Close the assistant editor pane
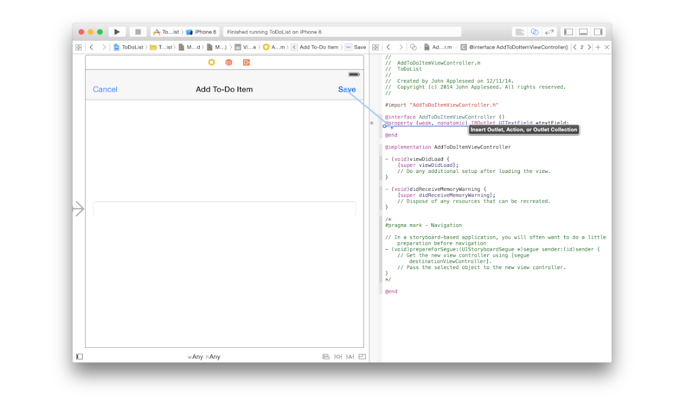 tap(607, 47)
